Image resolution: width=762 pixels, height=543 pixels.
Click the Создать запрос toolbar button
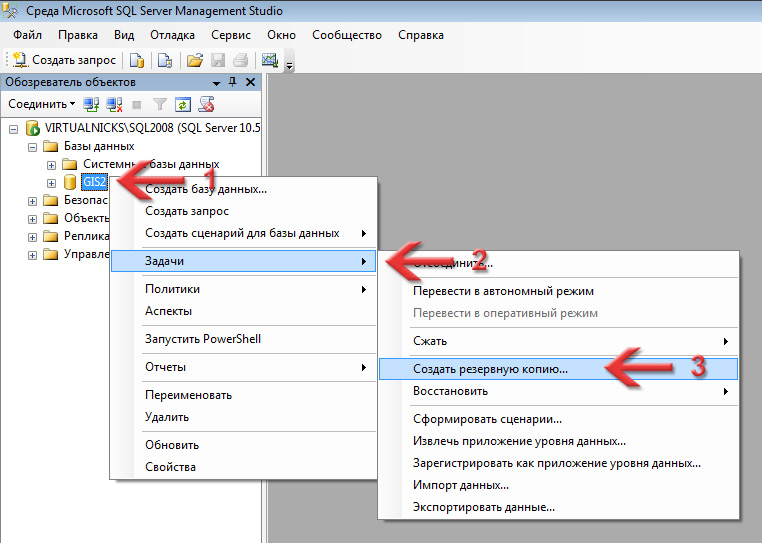pos(64,60)
